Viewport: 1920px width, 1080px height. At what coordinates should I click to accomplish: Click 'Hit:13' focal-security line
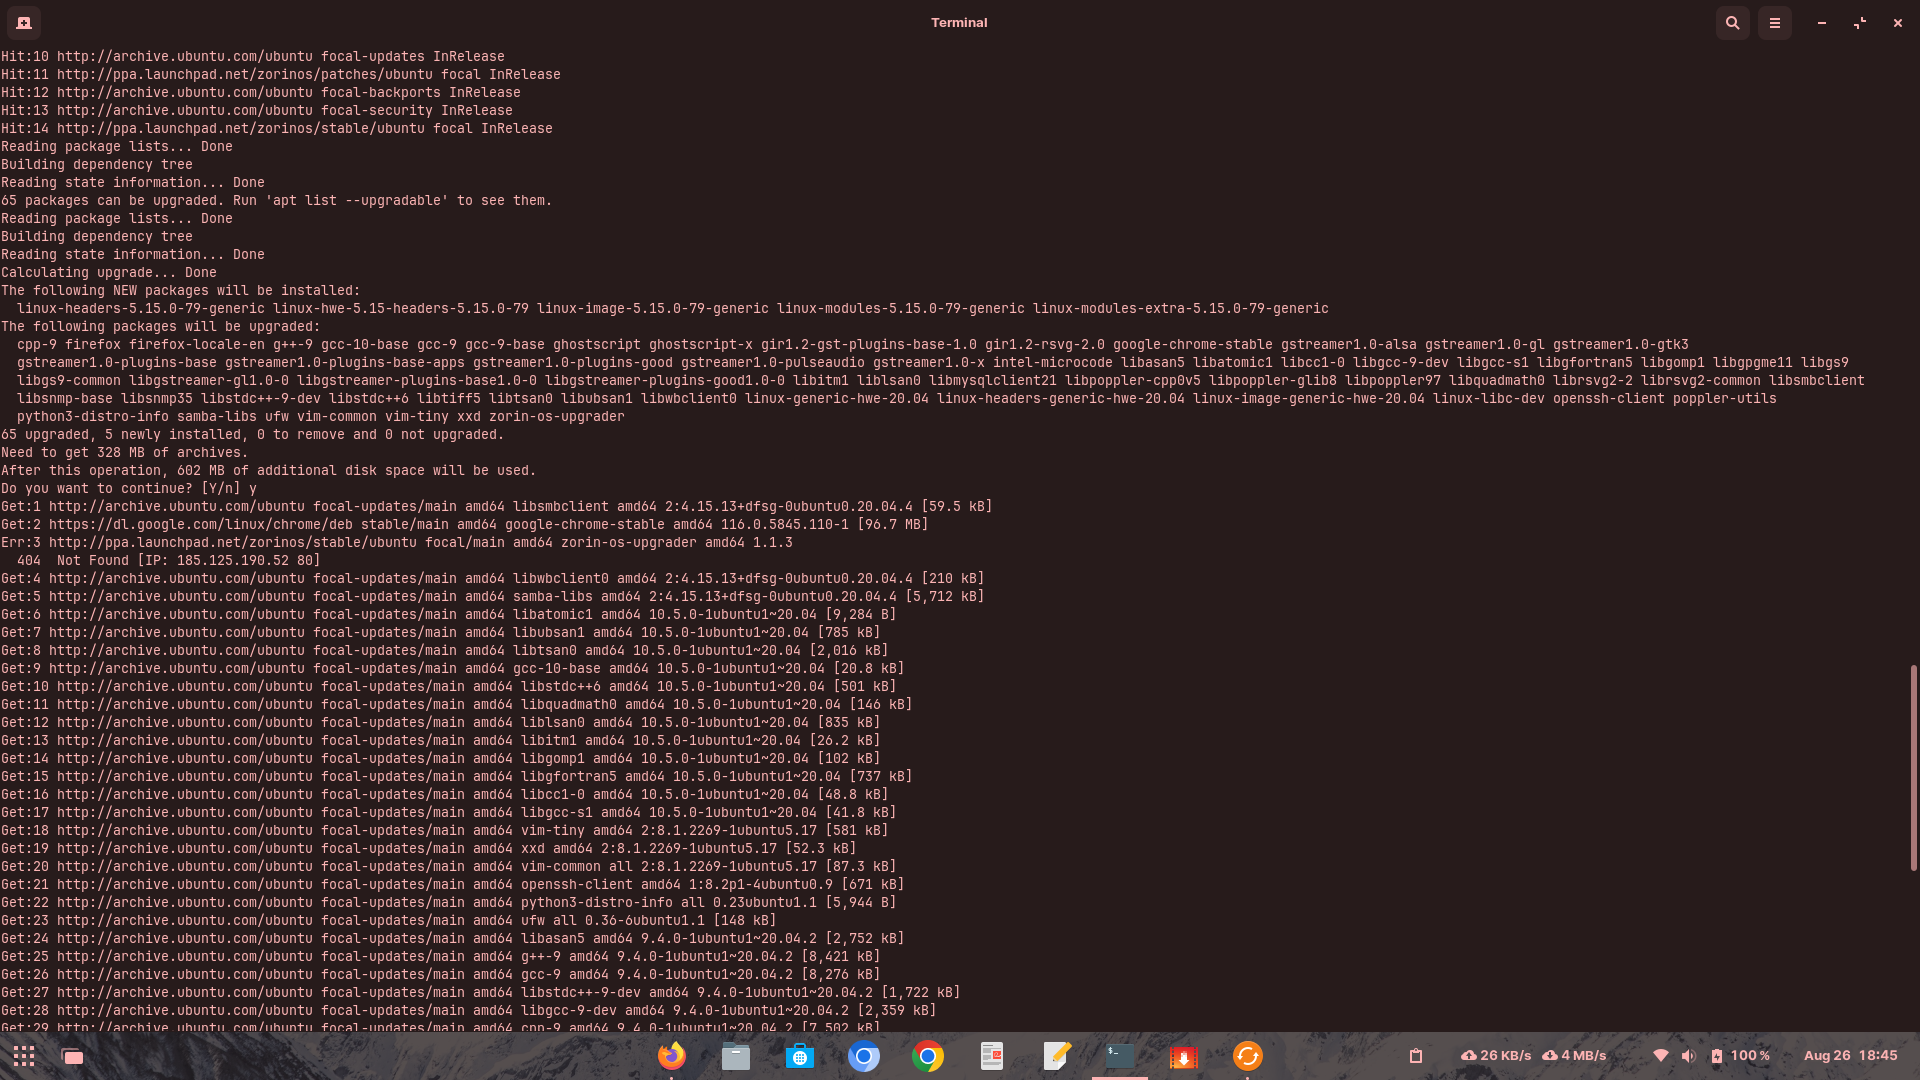257,111
